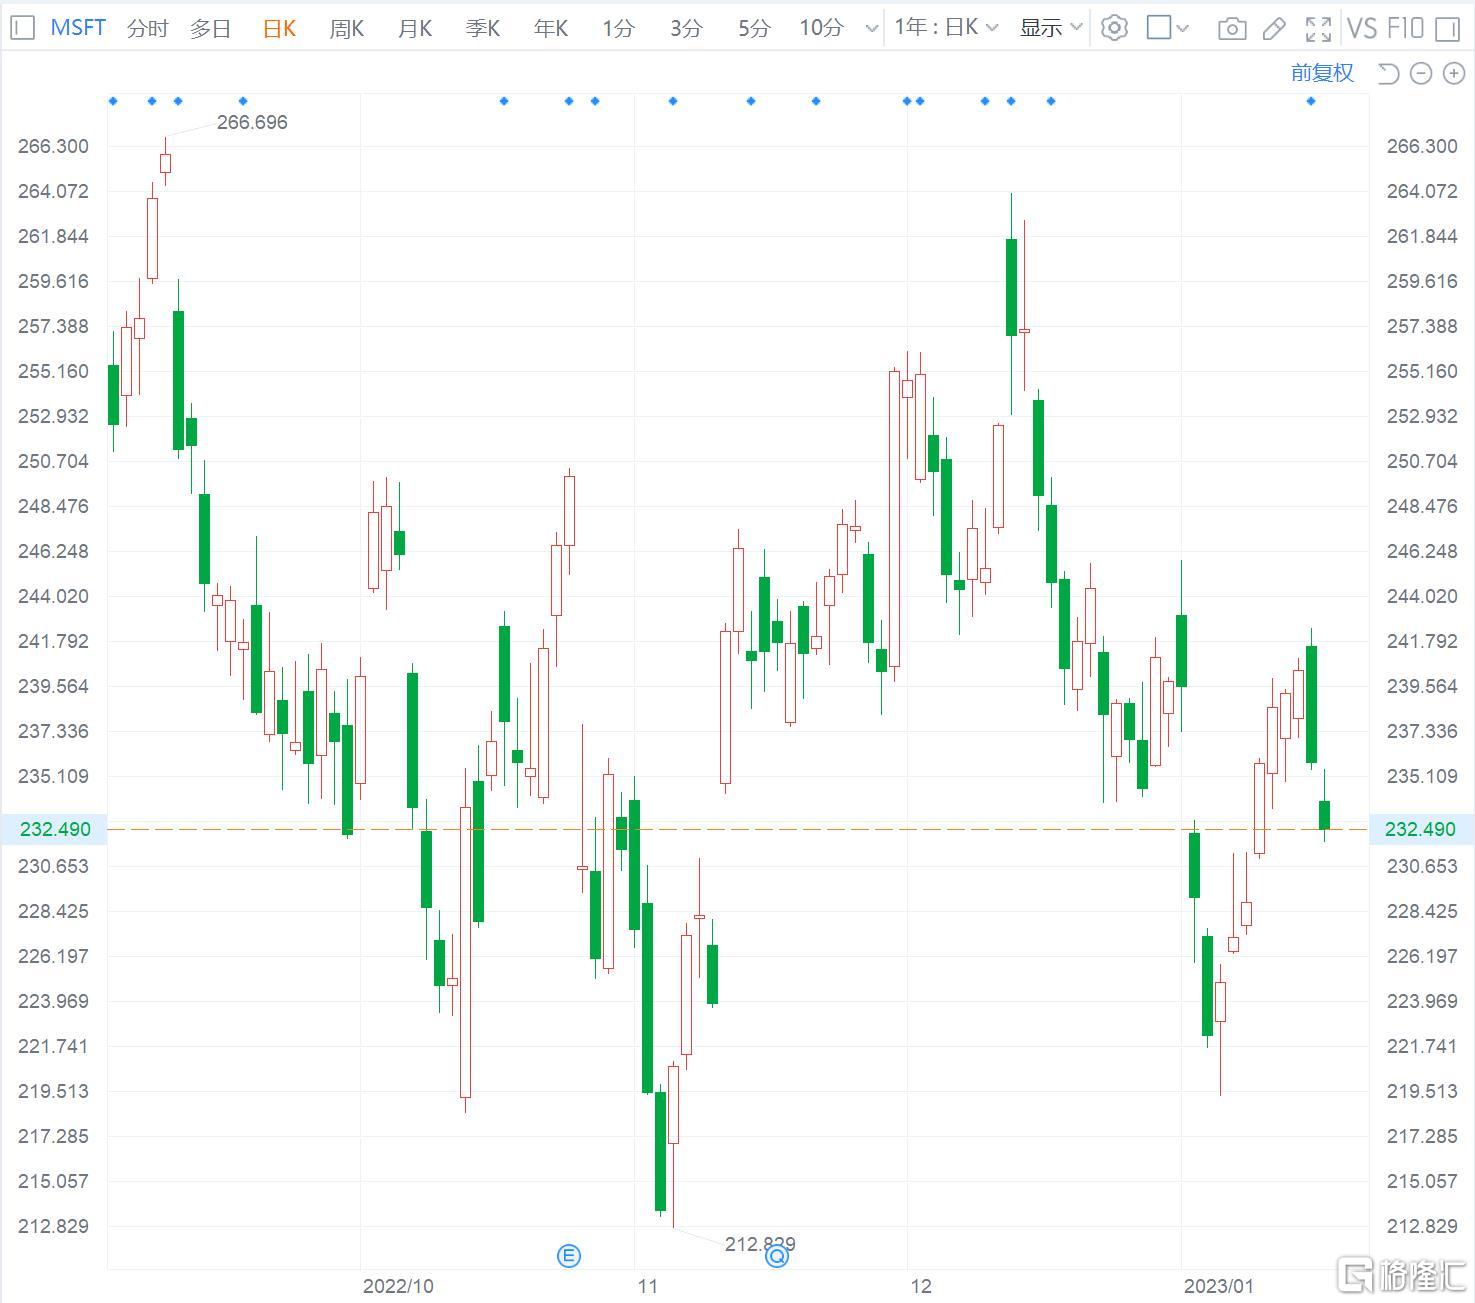Open VS comparison mode
Screen dimensions: 1475x1303
tap(1362, 27)
